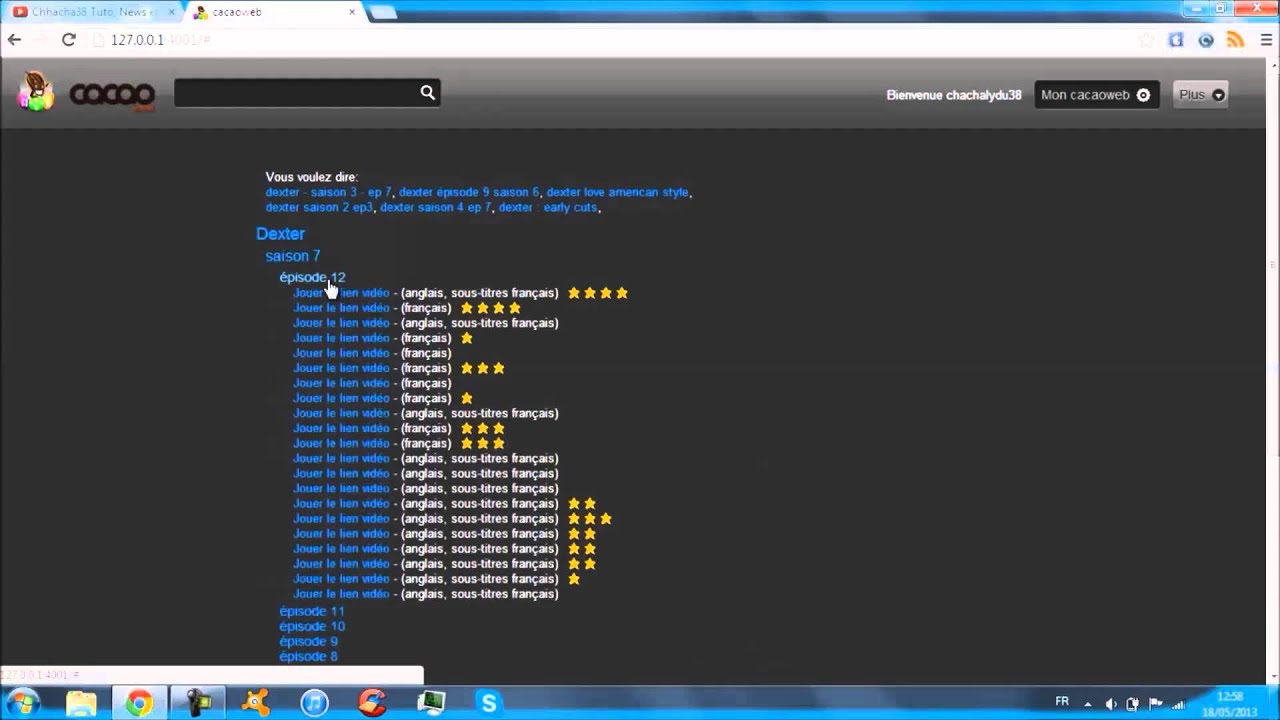Click the network signal tray icon

pyautogui.click(x=1179, y=703)
